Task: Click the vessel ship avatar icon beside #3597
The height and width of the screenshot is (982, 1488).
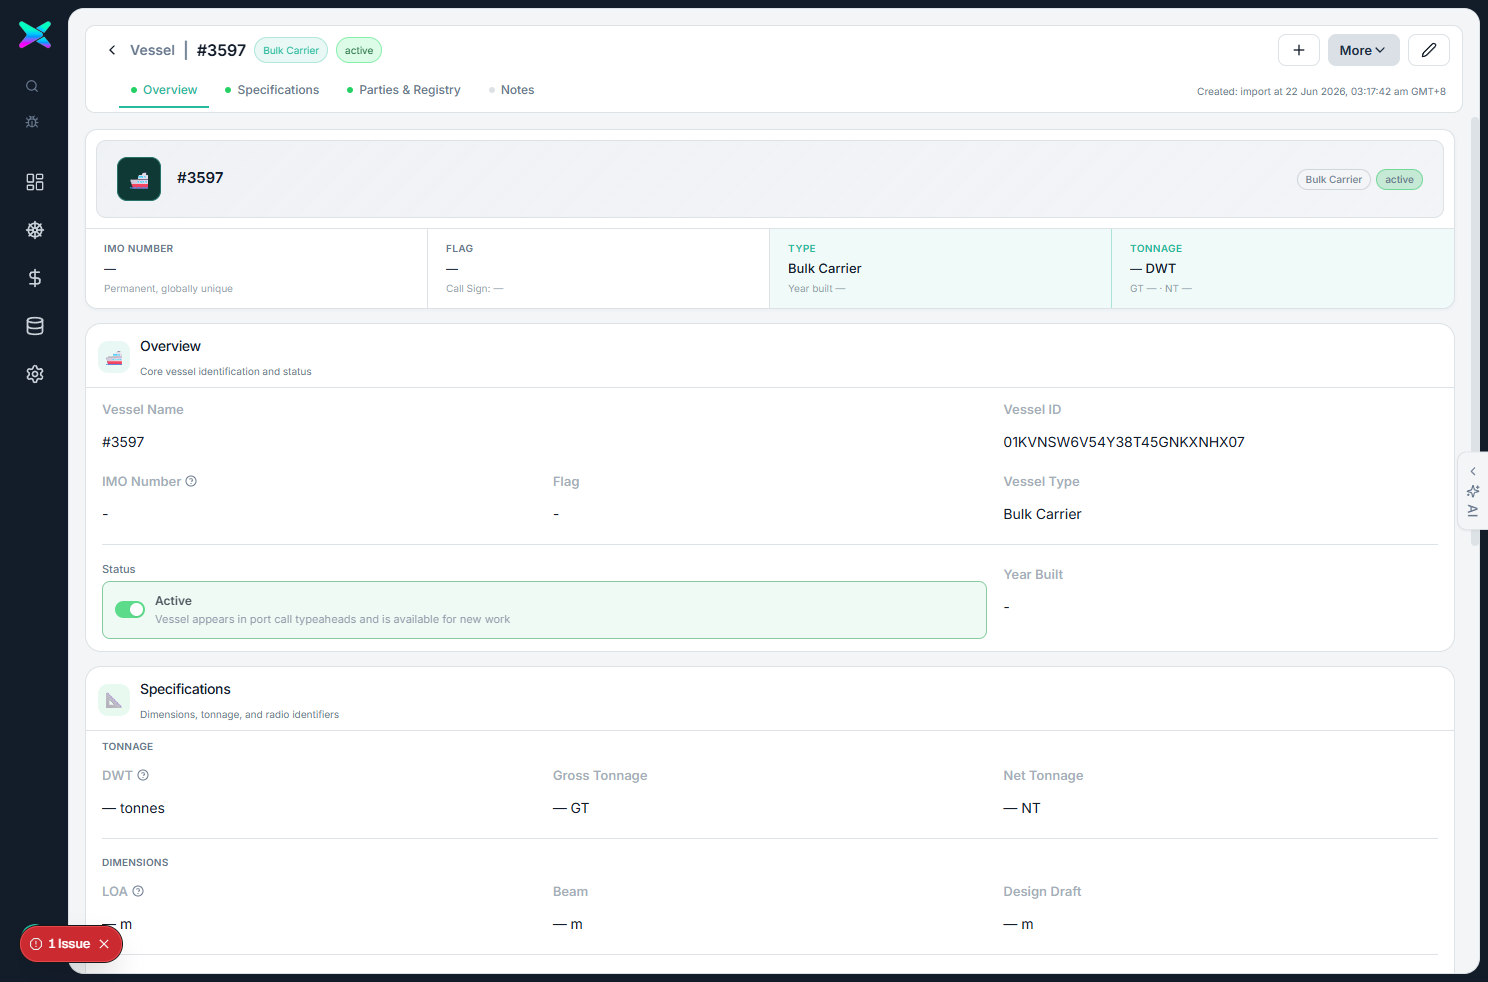Action: (x=139, y=179)
